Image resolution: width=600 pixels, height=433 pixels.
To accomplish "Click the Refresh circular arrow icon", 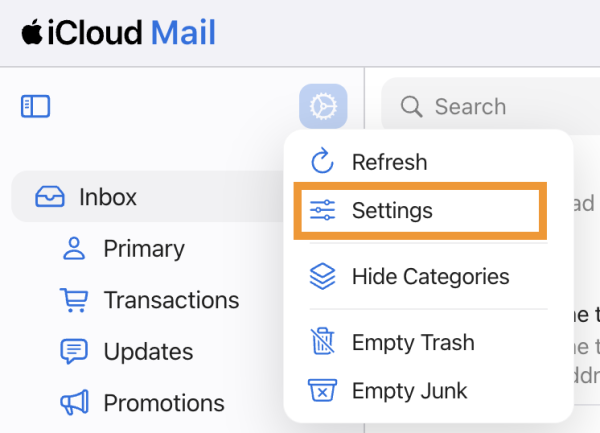I will click(322, 161).
